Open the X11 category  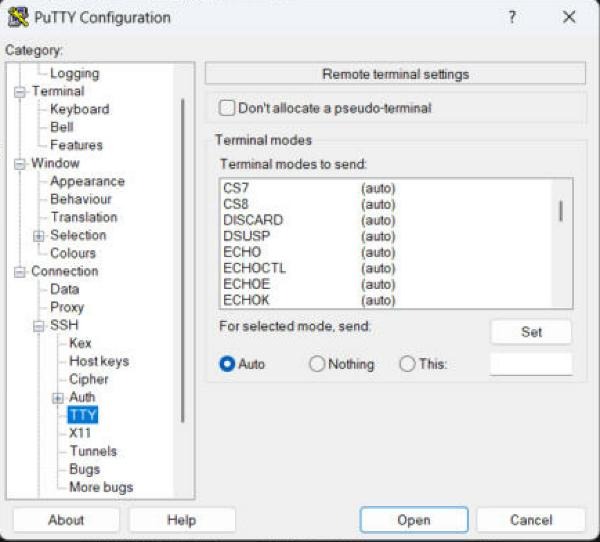coord(80,433)
